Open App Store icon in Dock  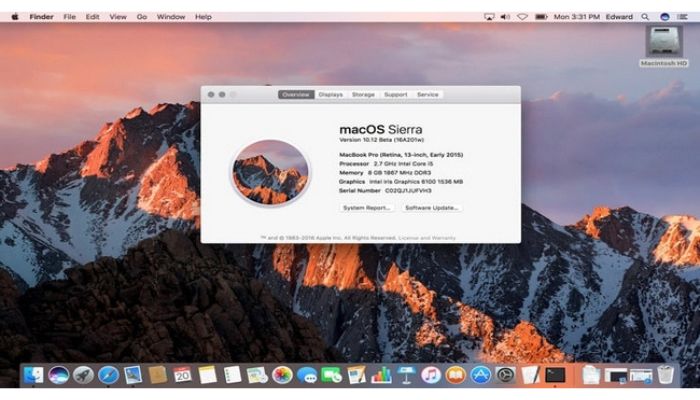[480, 375]
